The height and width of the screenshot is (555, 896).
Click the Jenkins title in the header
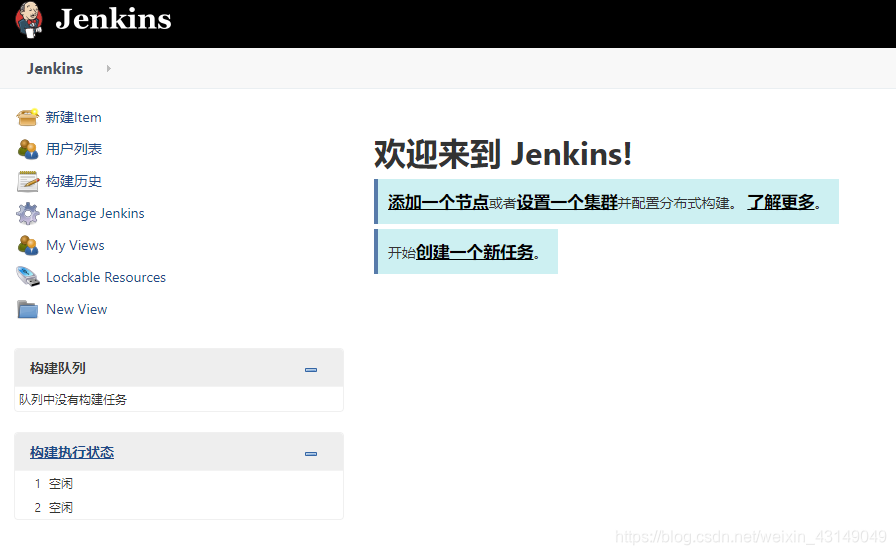pos(113,19)
